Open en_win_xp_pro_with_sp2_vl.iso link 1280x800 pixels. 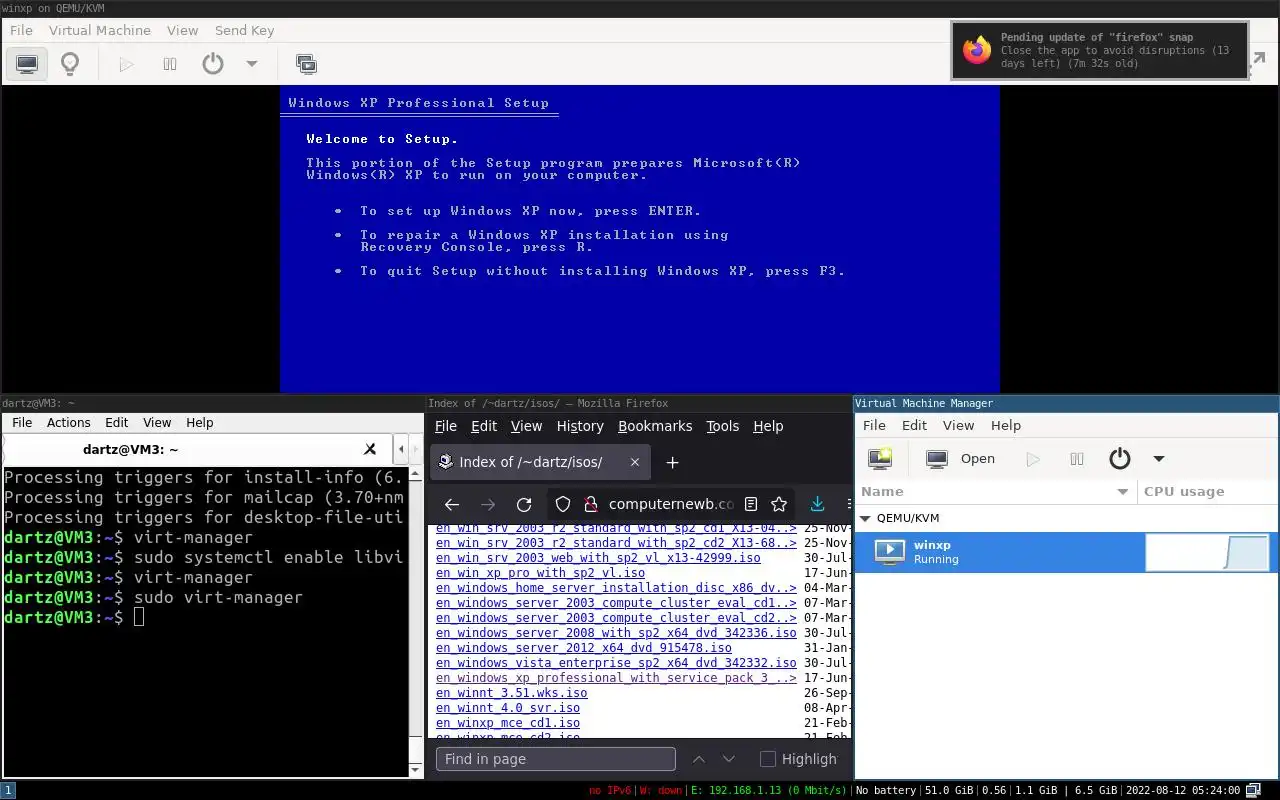click(x=540, y=573)
